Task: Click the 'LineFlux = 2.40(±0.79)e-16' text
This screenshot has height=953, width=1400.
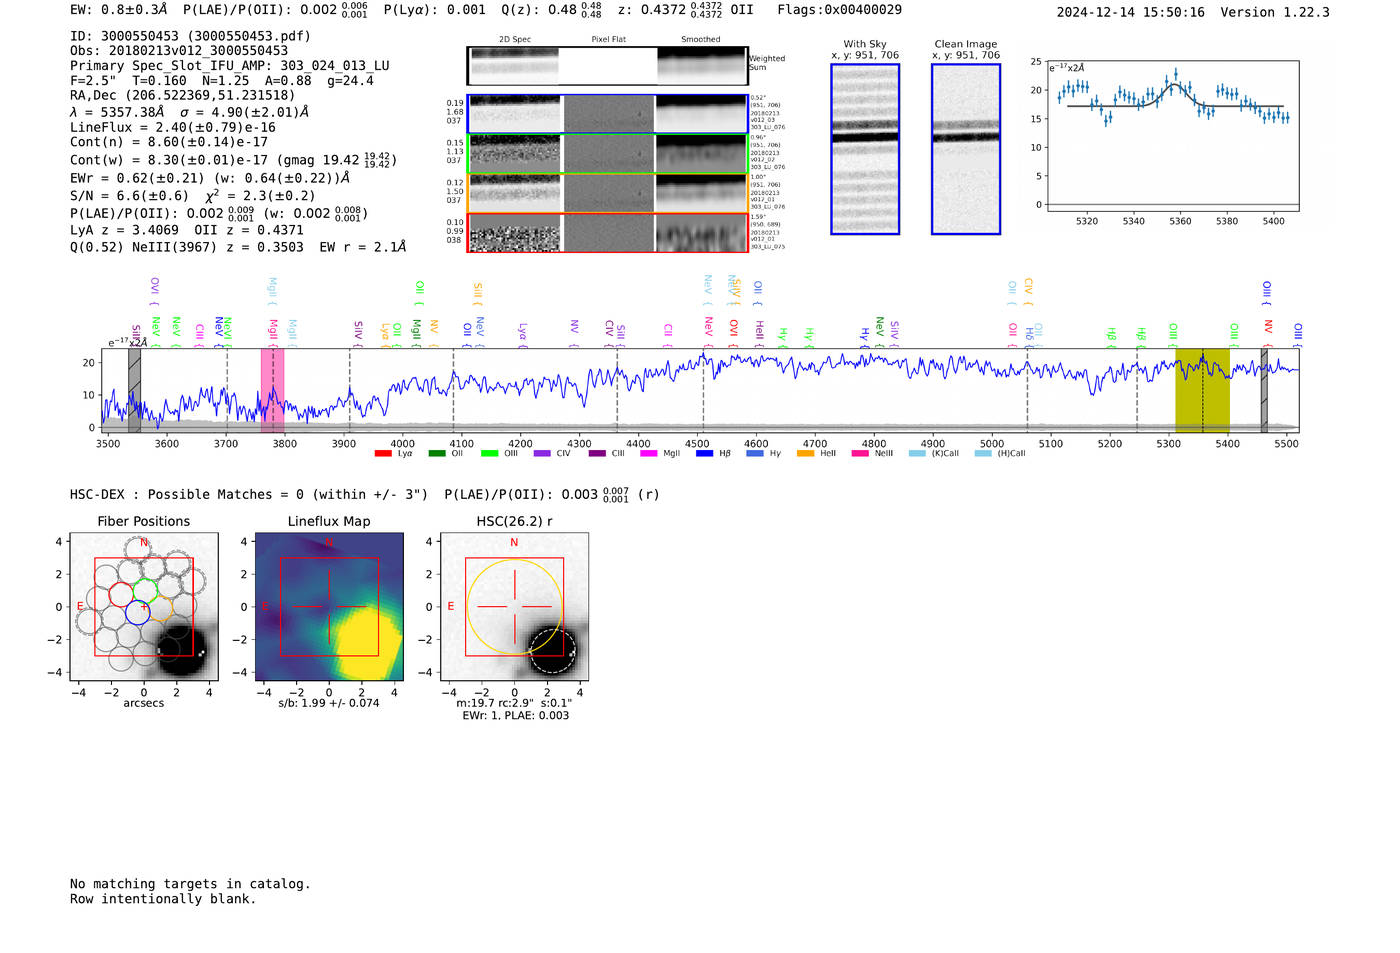Action: tap(173, 128)
